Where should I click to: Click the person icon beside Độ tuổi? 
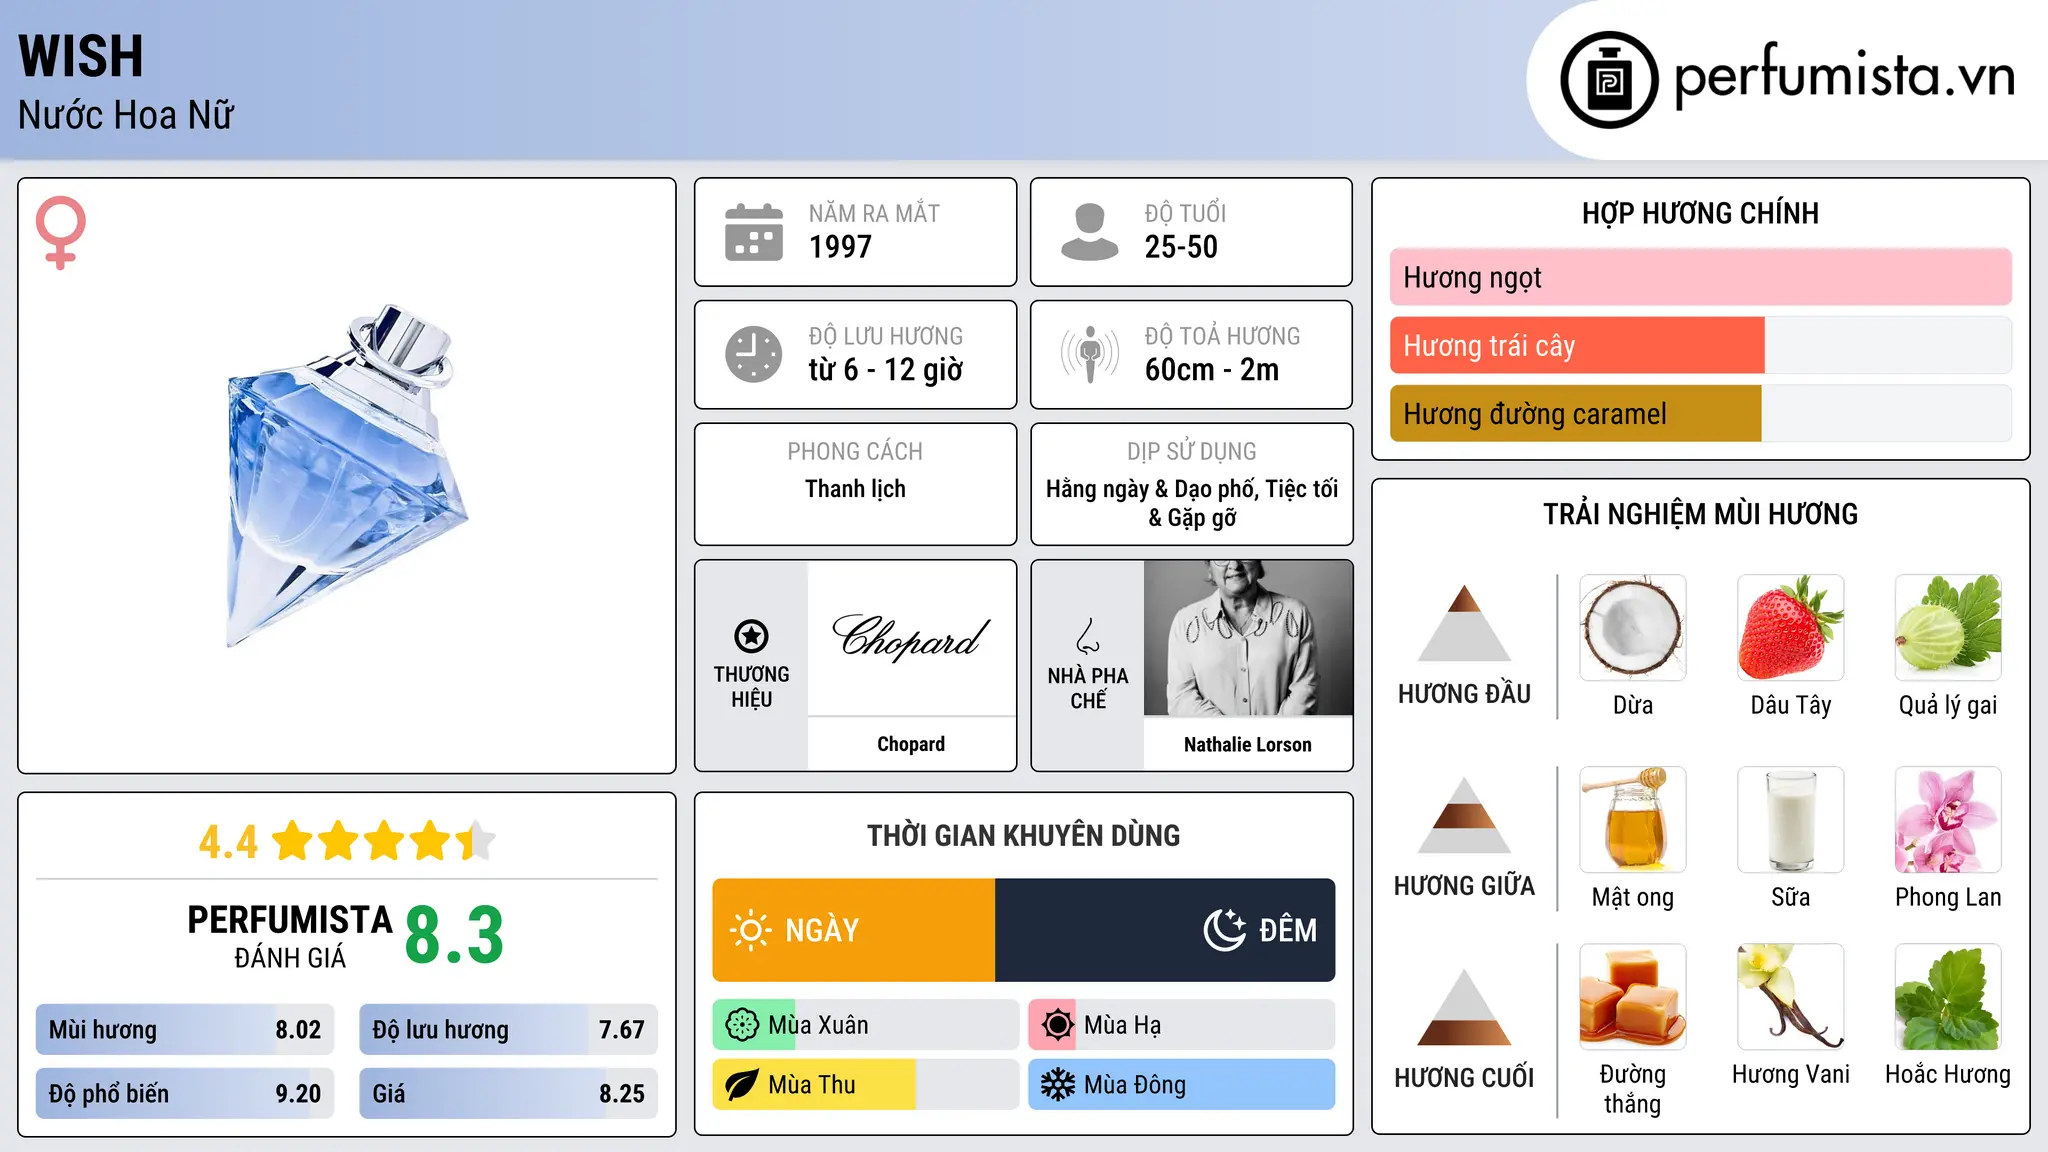(1090, 232)
